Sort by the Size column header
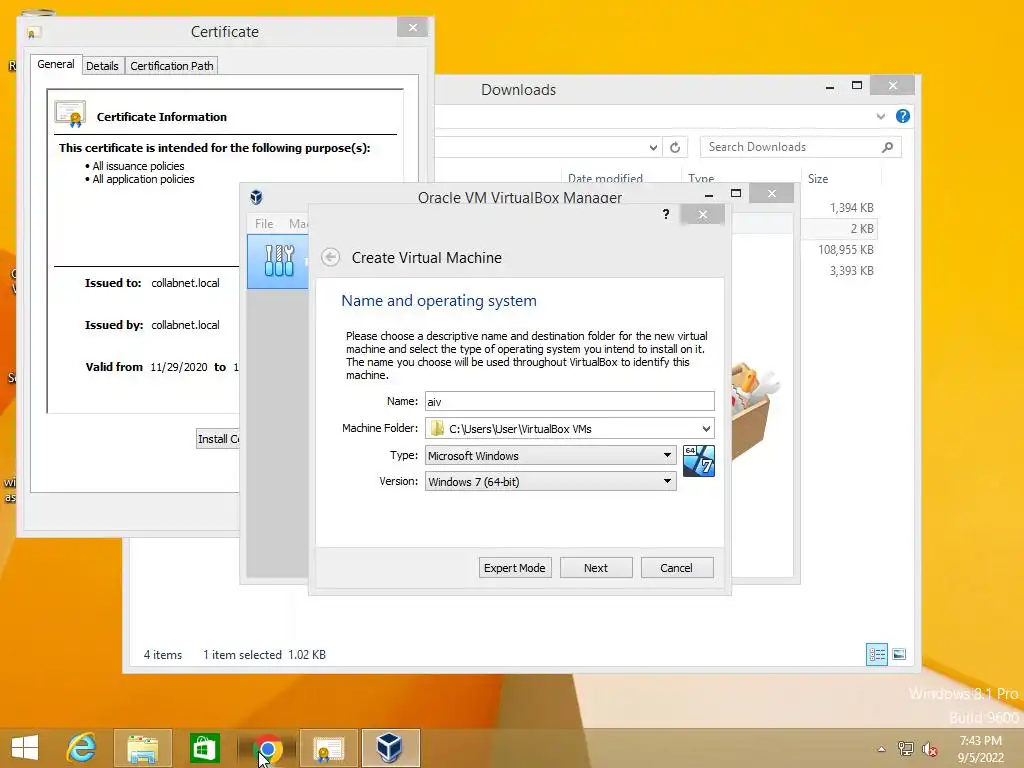The width and height of the screenshot is (1024, 768). [x=840, y=178]
